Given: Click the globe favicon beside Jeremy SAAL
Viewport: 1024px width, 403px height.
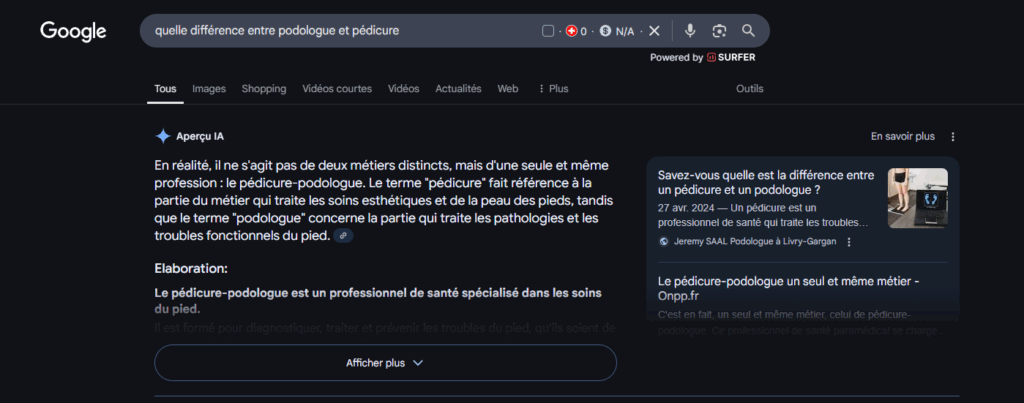Looking at the screenshot, I should [664, 242].
